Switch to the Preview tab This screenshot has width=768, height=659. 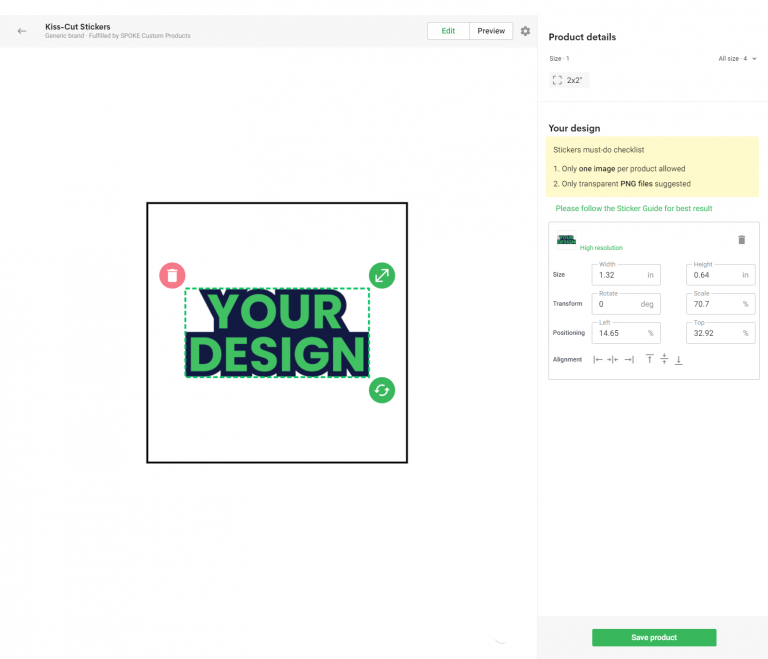click(x=491, y=31)
